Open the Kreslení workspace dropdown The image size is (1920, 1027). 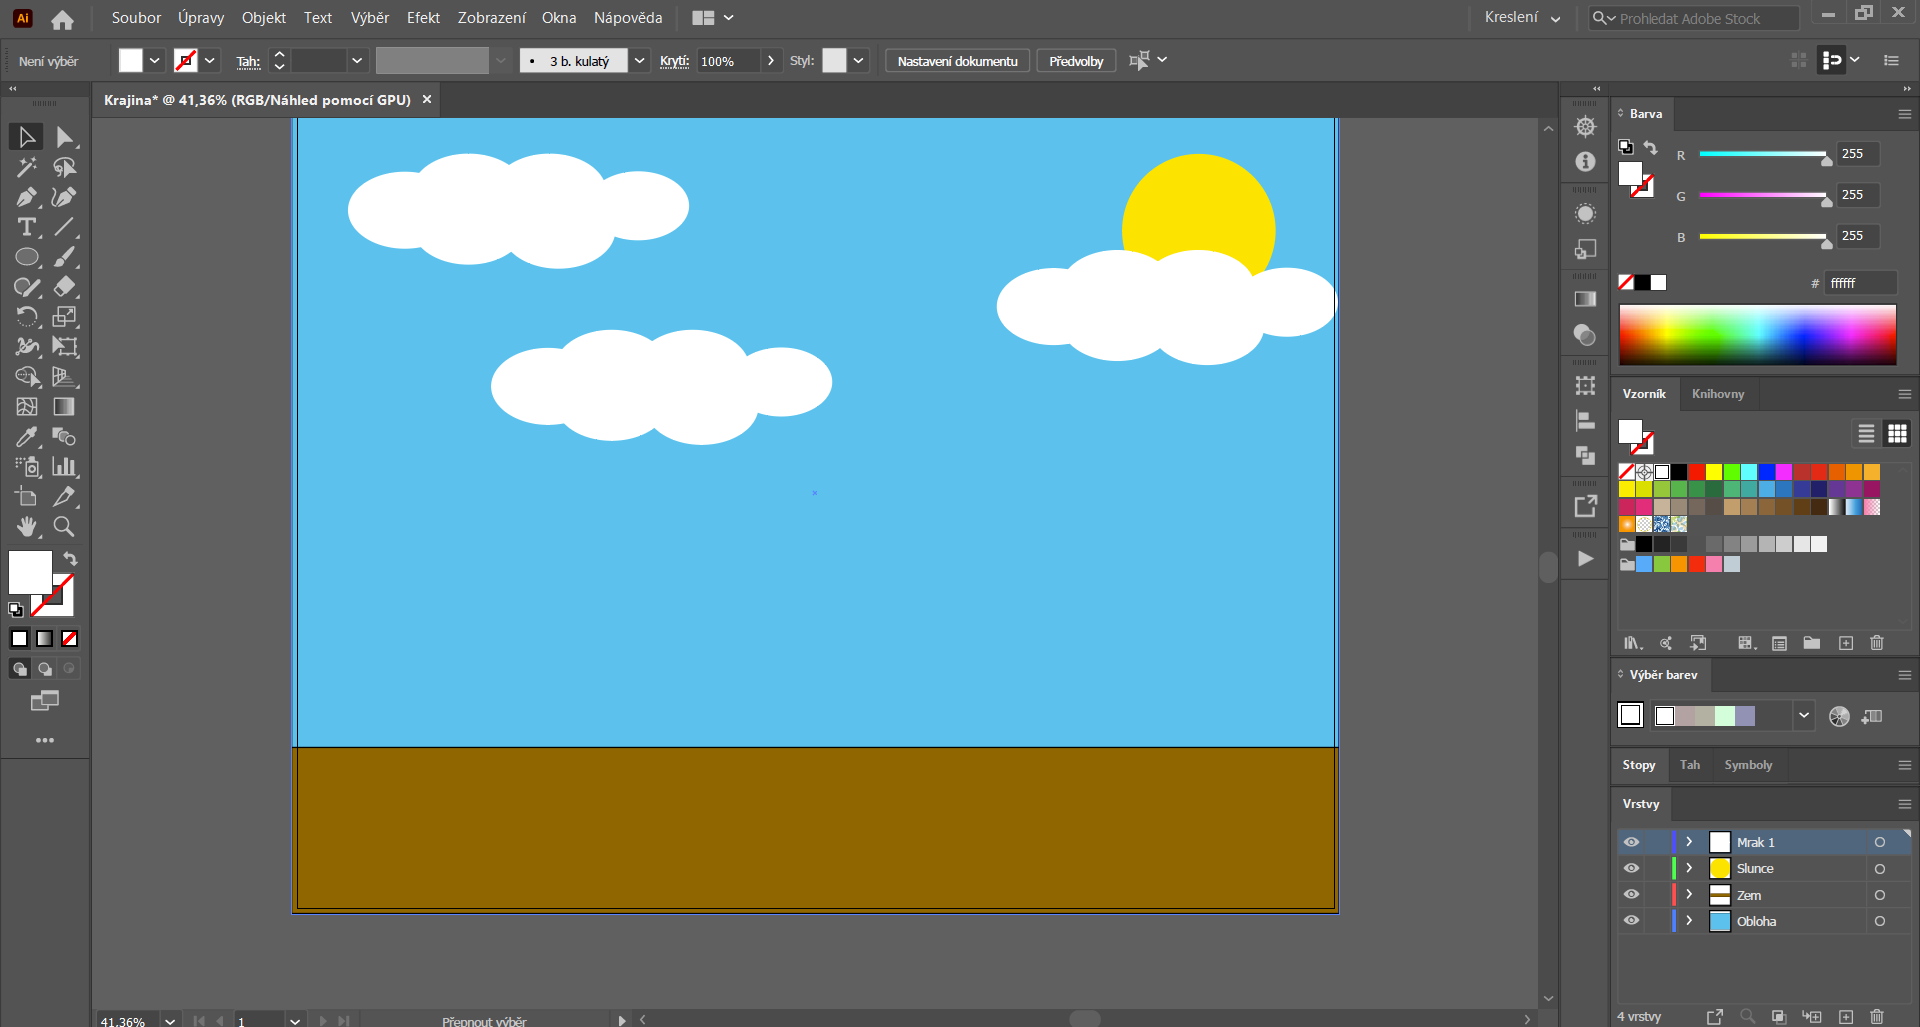coord(1522,18)
